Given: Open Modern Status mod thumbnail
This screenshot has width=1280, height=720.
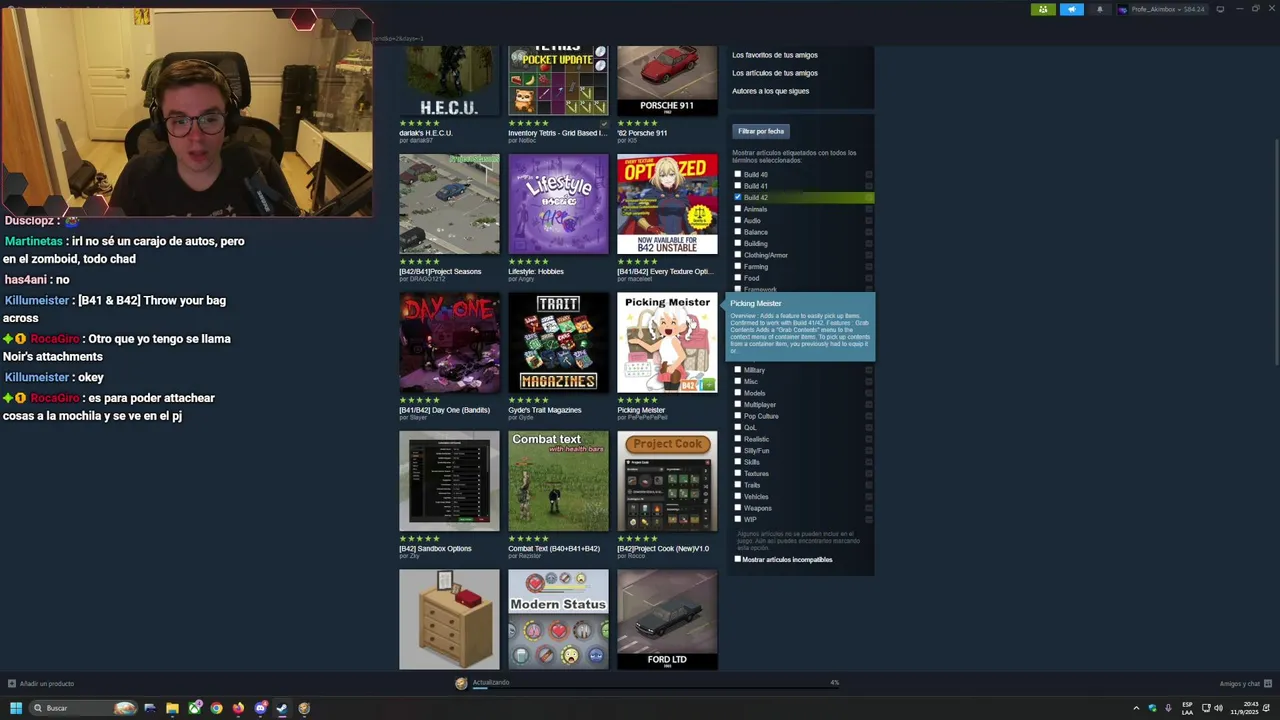Looking at the screenshot, I should point(558,619).
